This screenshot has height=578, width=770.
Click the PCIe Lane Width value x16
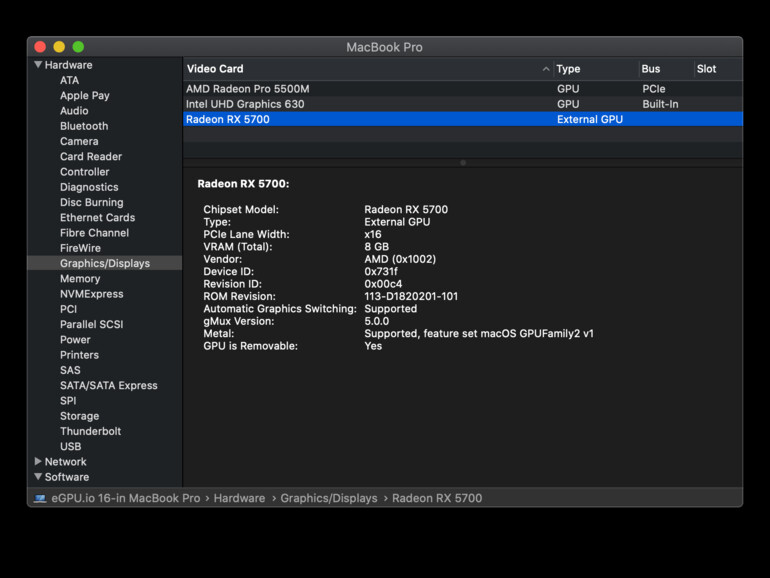[373, 234]
